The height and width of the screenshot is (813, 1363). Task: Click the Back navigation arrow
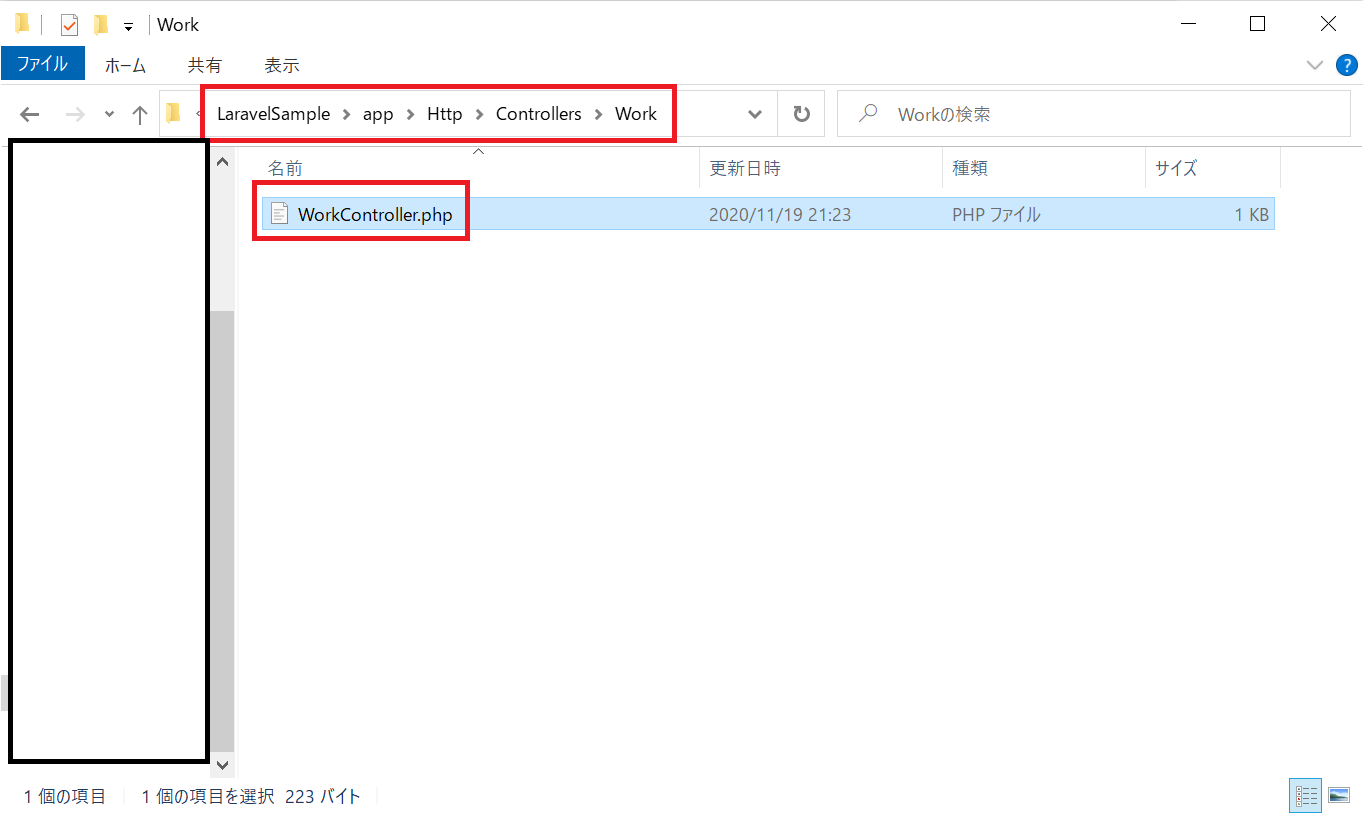coord(30,114)
